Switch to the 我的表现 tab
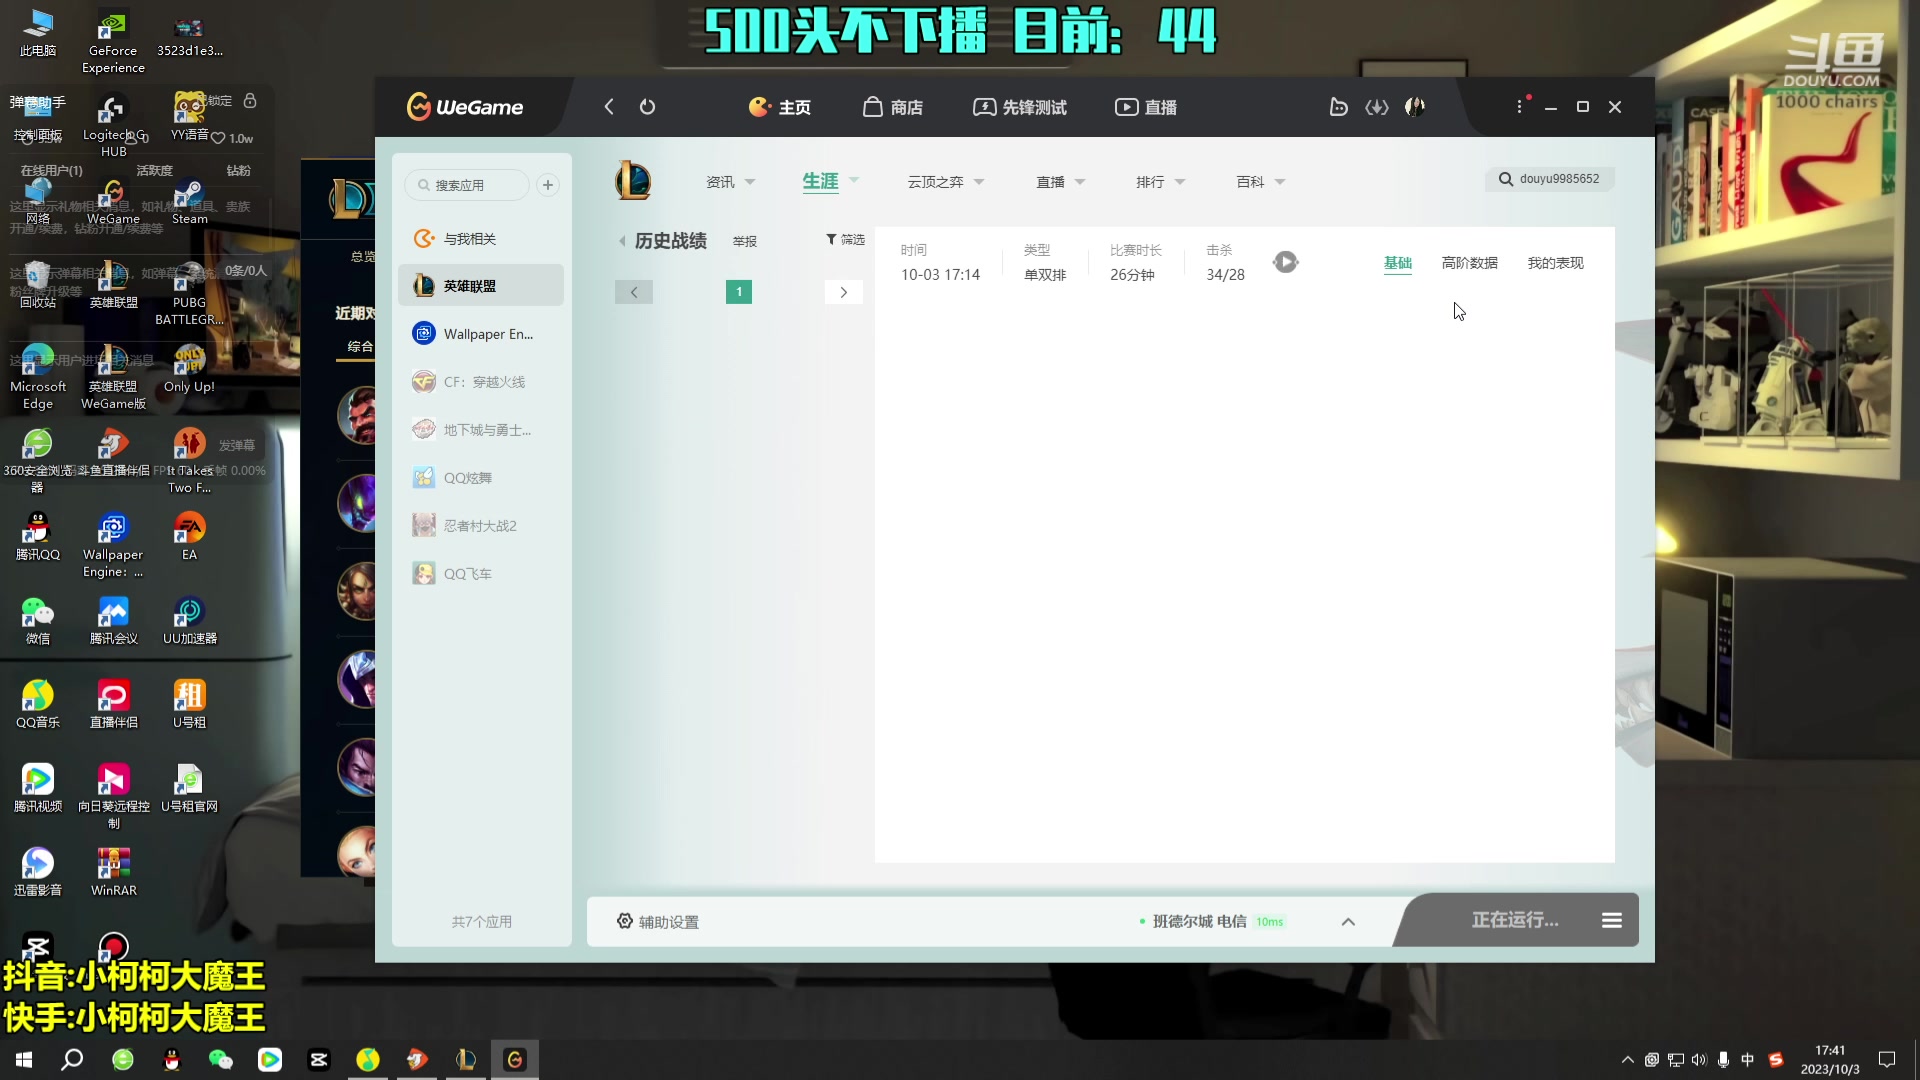 (1556, 263)
